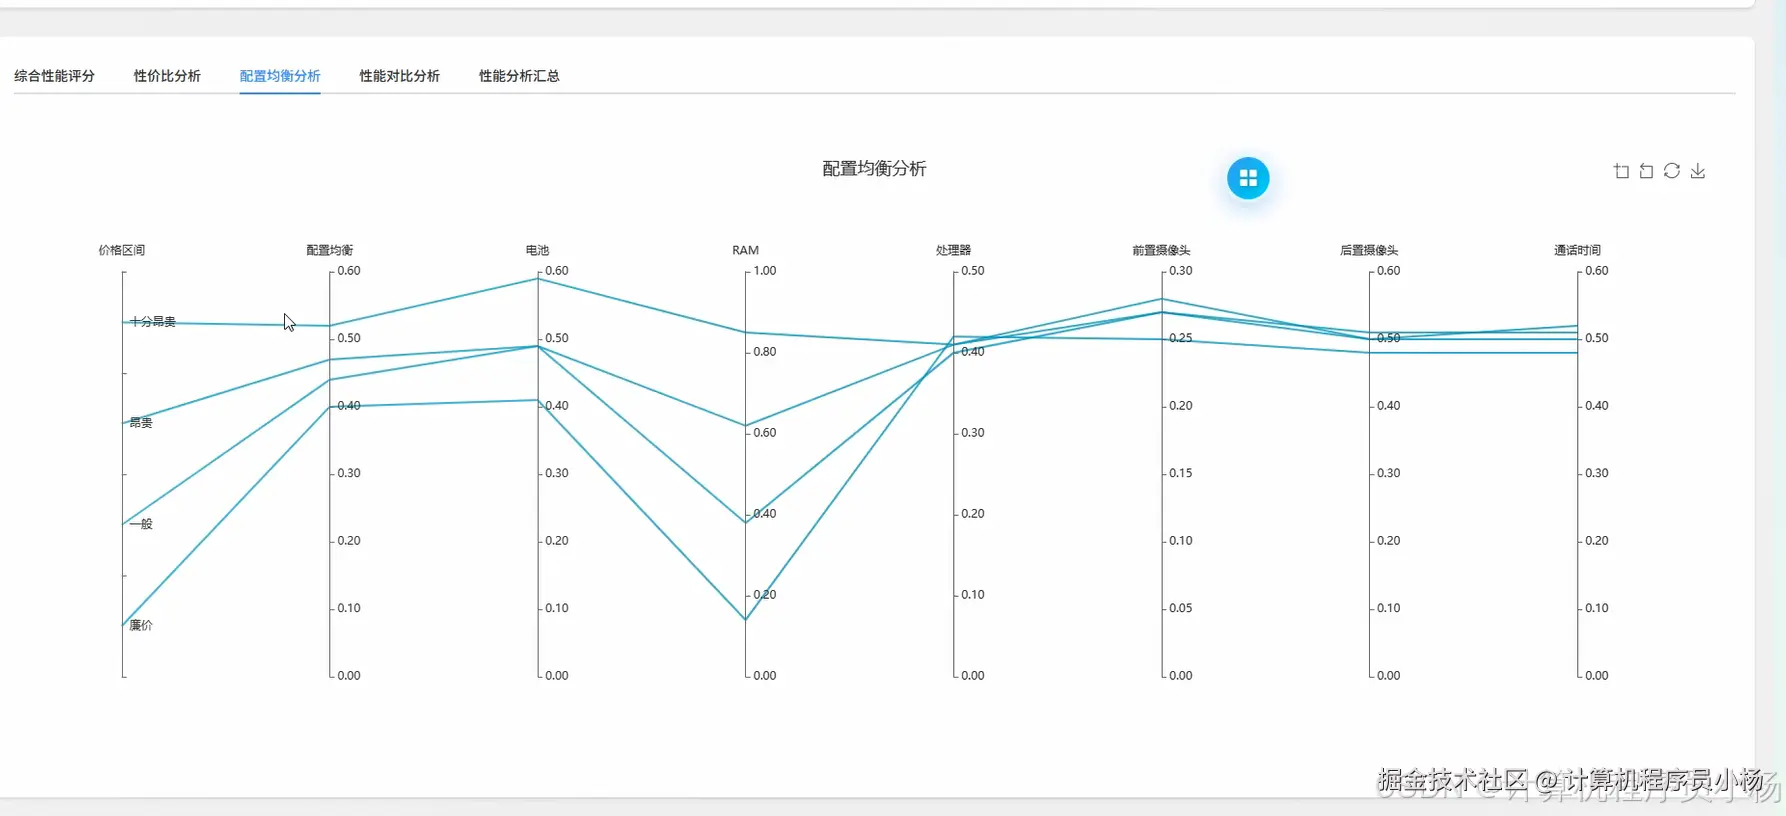This screenshot has width=1786, height=816.
Task: Save chart as image via download icon
Action: [1698, 171]
